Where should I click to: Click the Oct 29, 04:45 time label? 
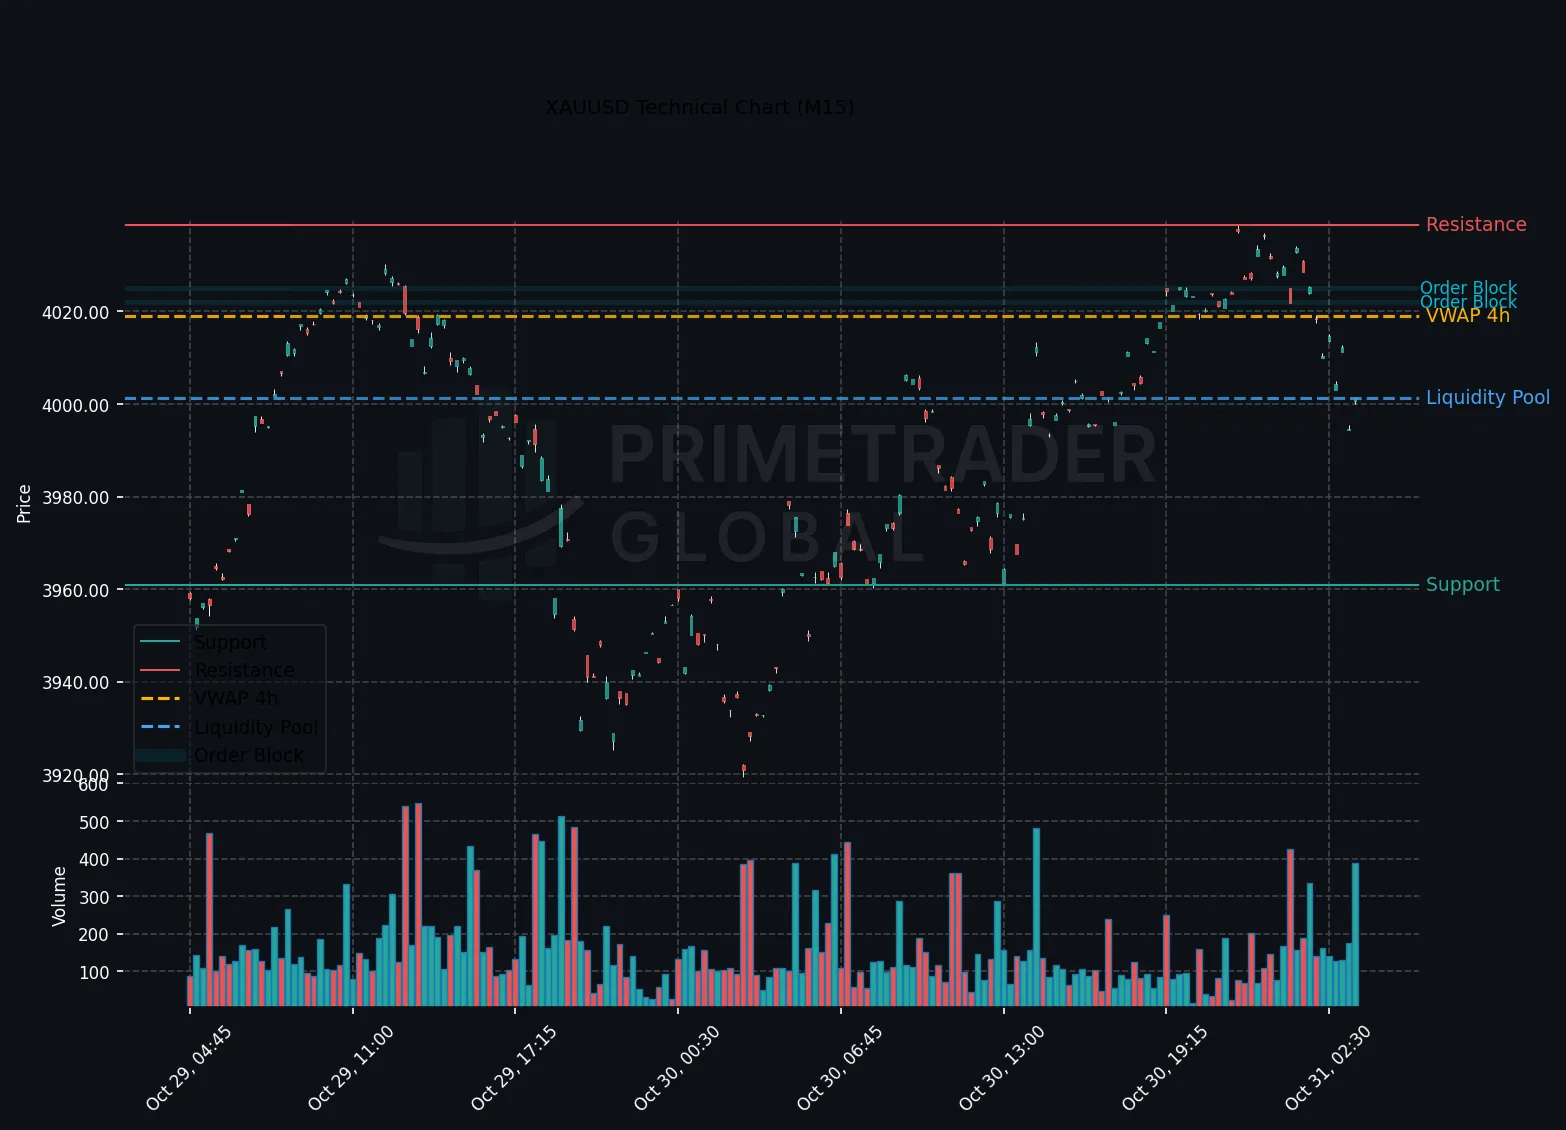point(189,1068)
